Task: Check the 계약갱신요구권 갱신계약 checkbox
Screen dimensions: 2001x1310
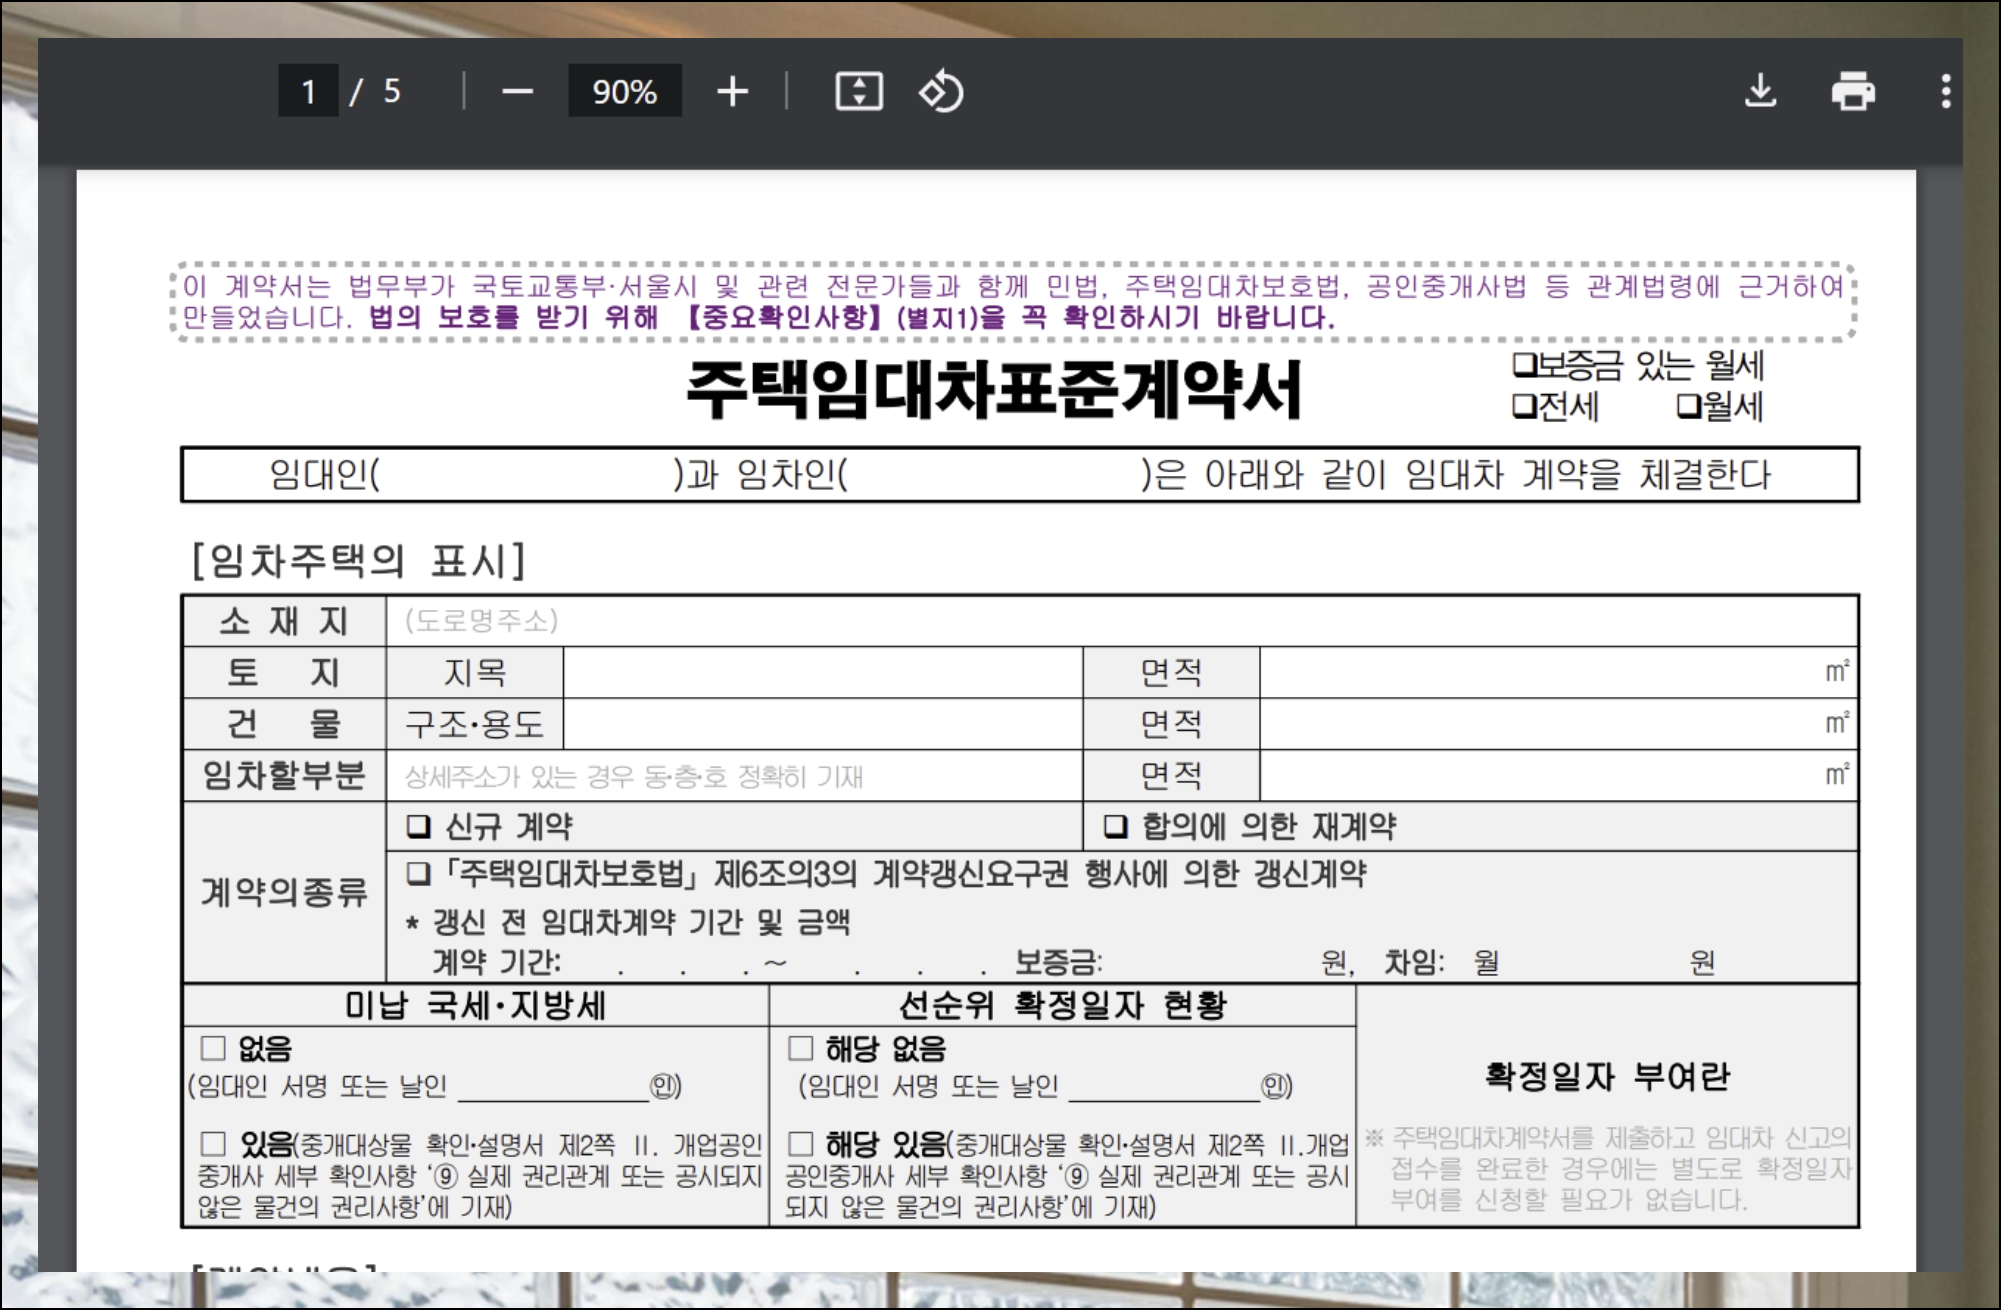Action: pyautogui.click(x=418, y=874)
